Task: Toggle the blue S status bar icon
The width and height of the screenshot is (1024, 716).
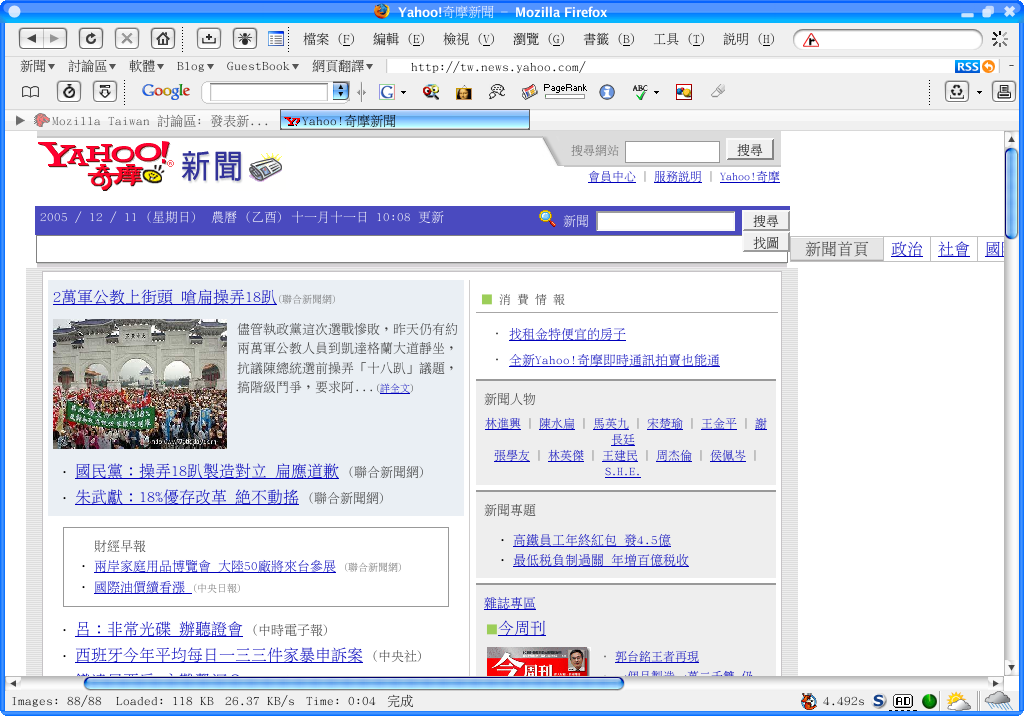Action: click(x=879, y=701)
